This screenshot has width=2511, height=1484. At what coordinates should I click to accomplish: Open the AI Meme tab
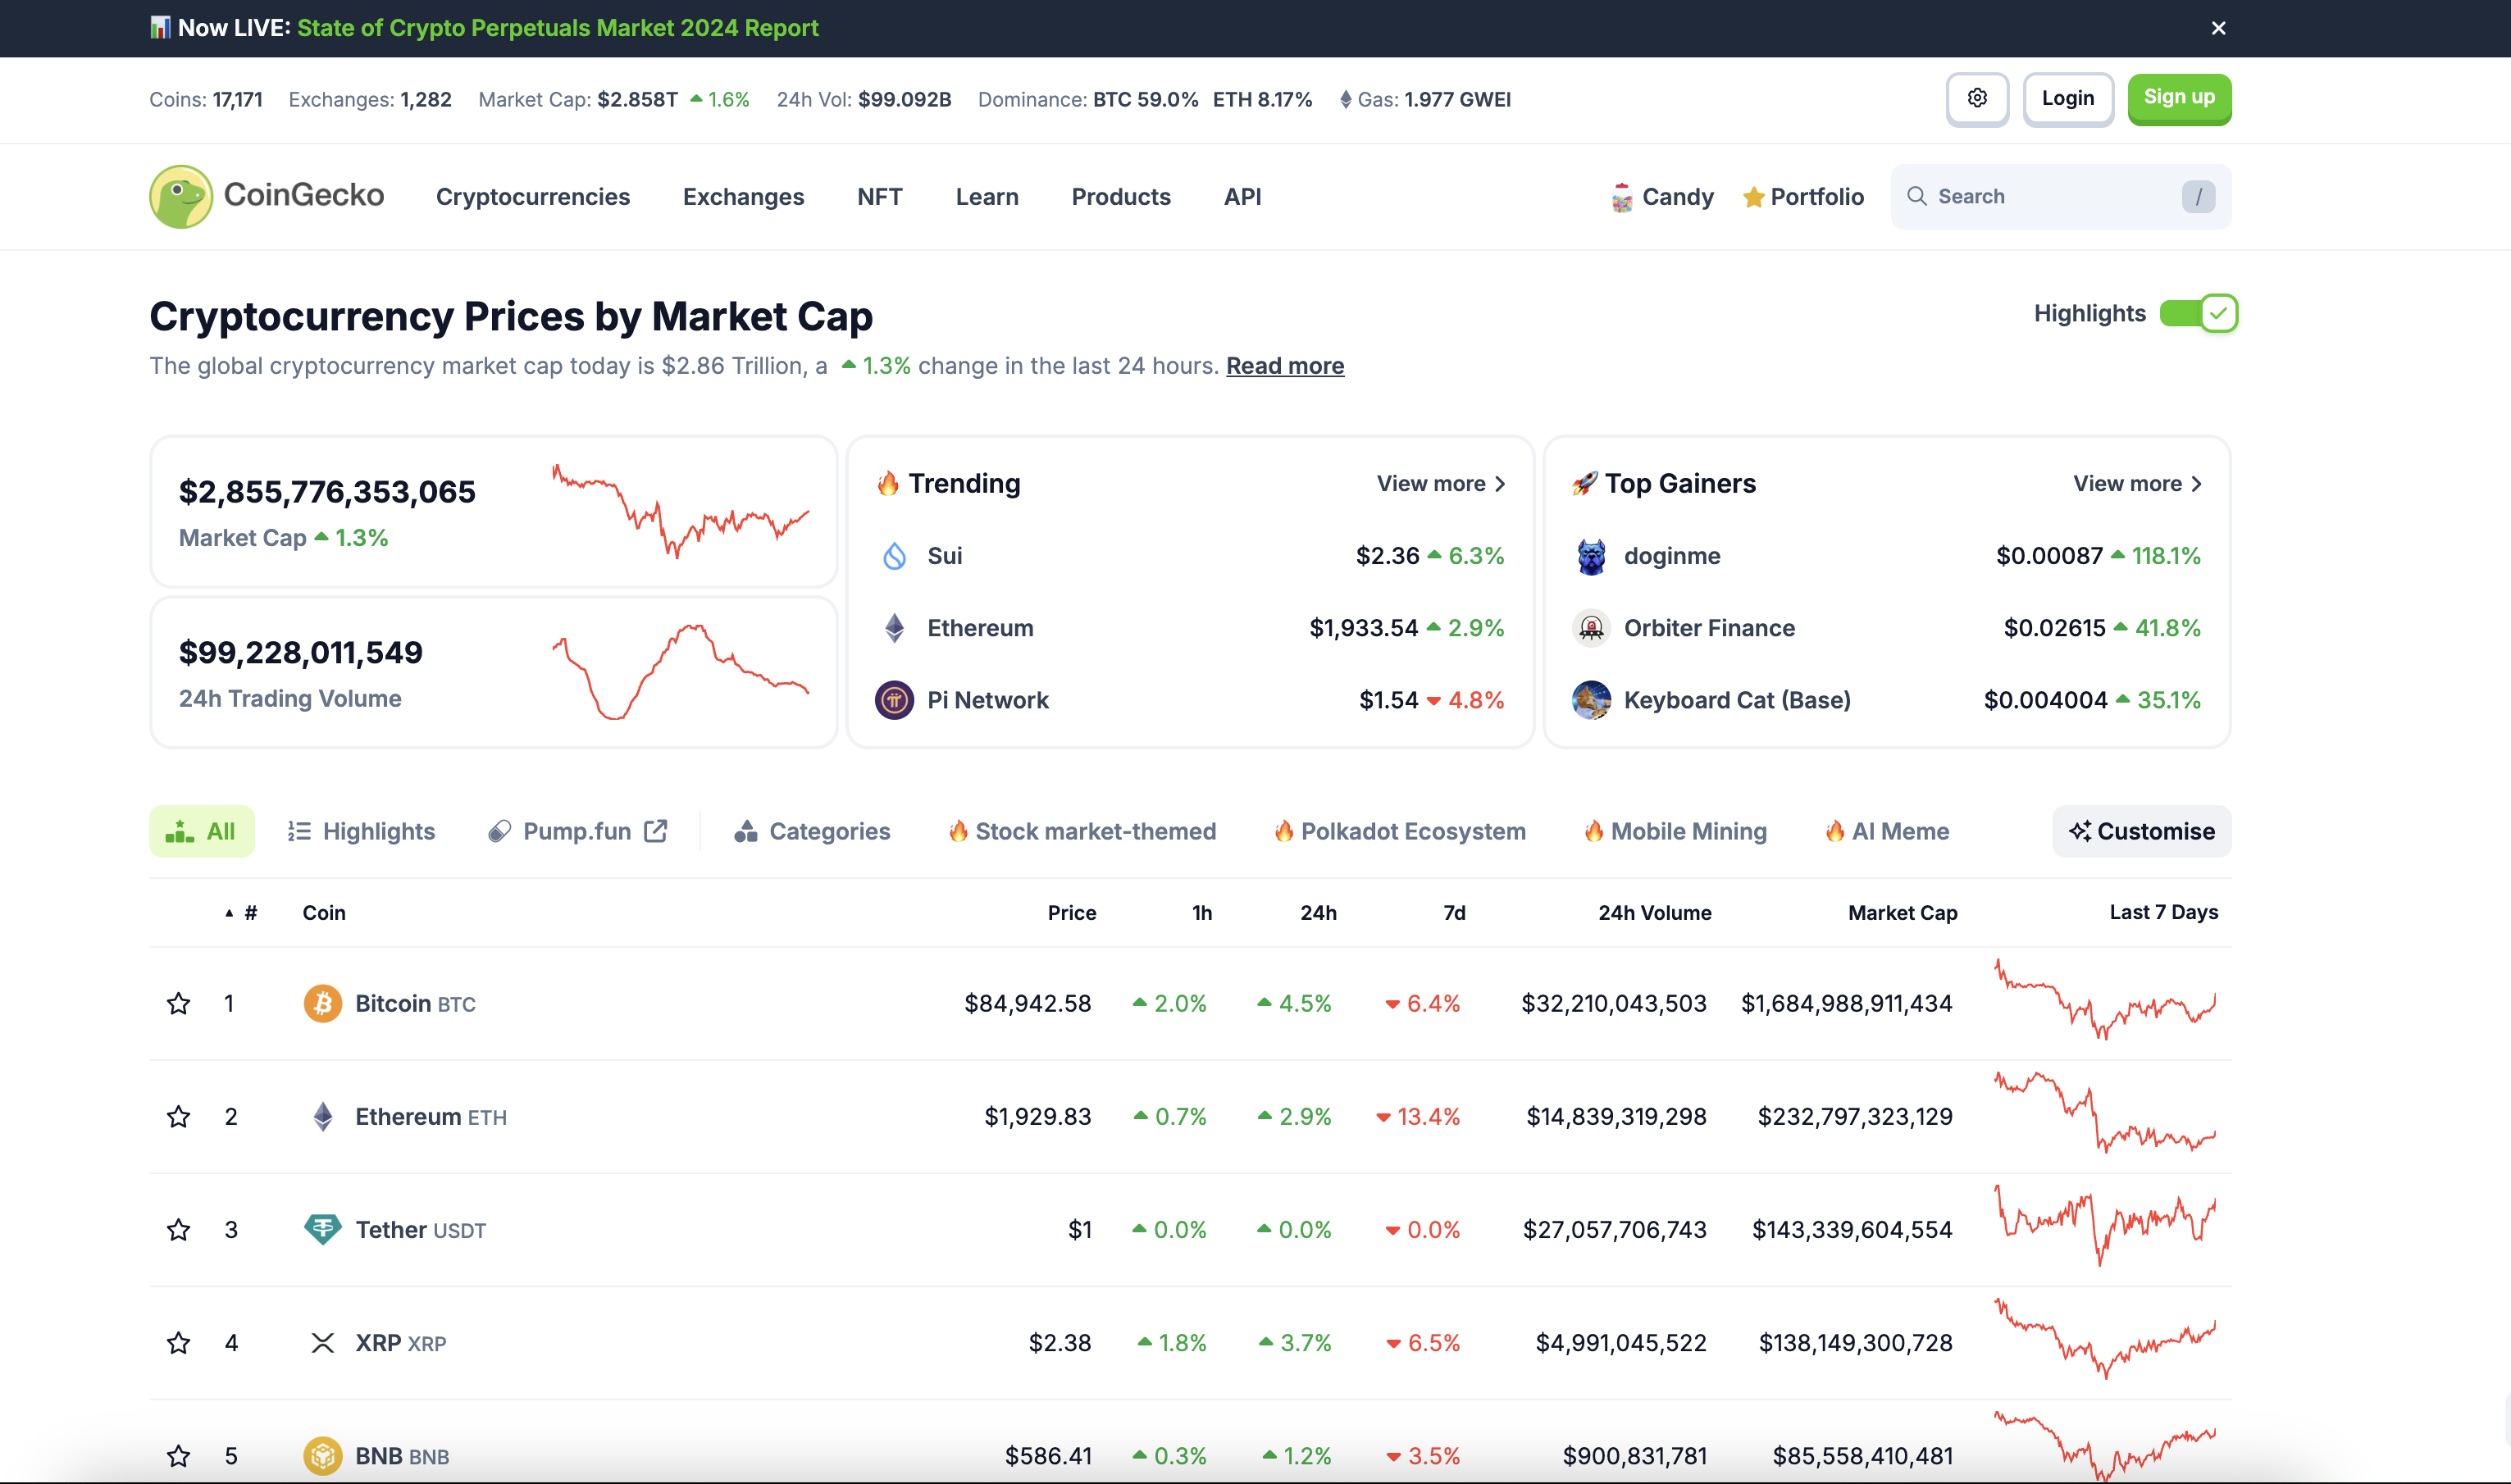point(1887,831)
